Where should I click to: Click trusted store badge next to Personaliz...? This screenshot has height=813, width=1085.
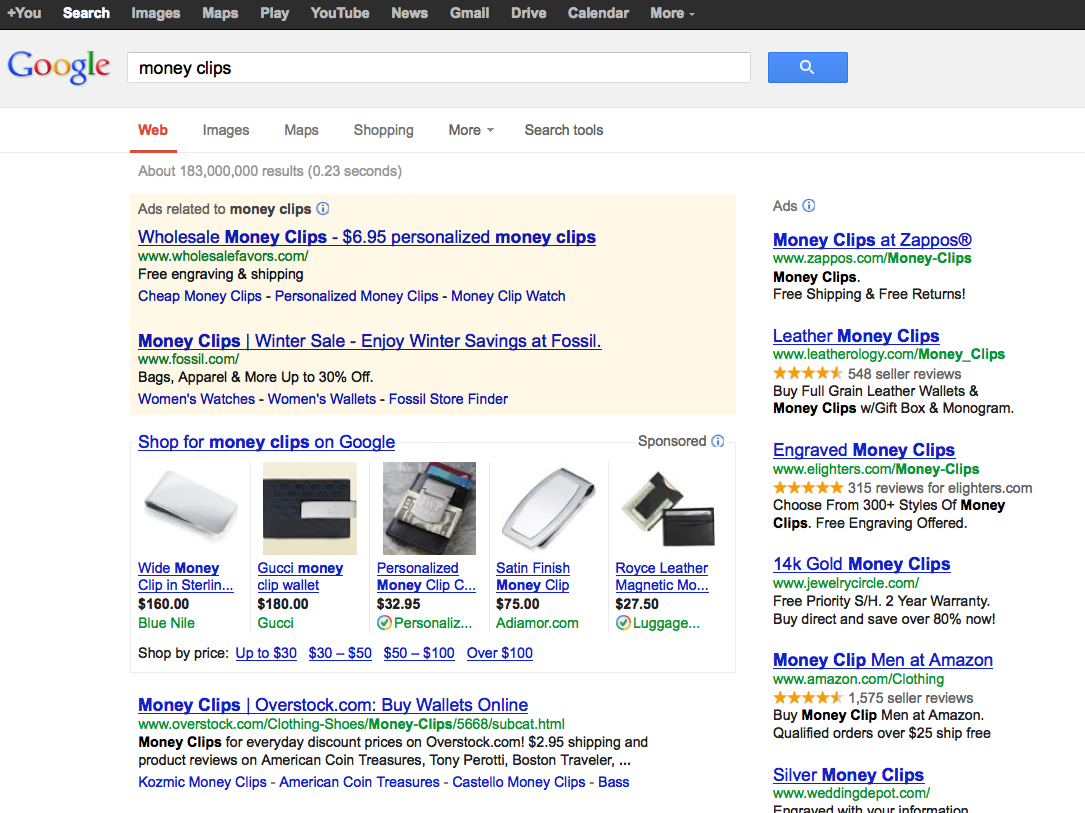(384, 623)
